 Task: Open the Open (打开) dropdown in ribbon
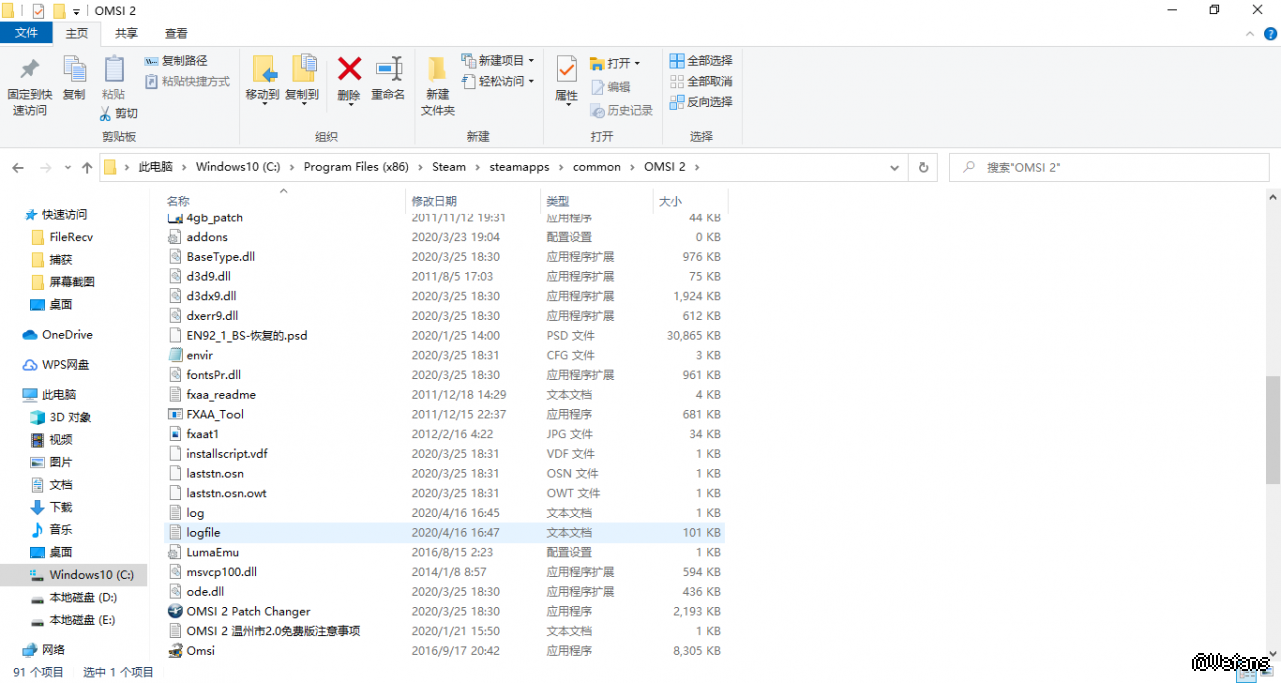click(615, 63)
